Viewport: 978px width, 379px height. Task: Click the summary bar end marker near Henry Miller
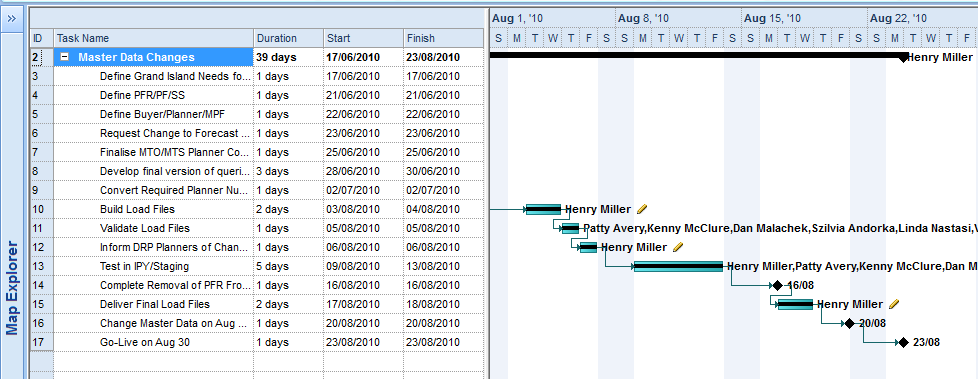click(903, 57)
